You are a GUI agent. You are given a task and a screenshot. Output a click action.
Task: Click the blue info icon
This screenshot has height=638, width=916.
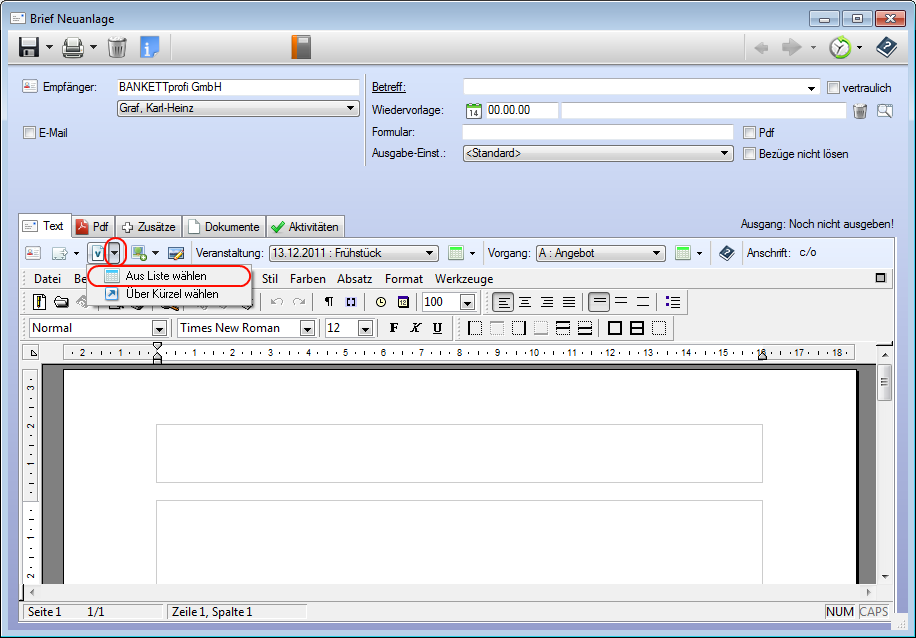click(150, 47)
